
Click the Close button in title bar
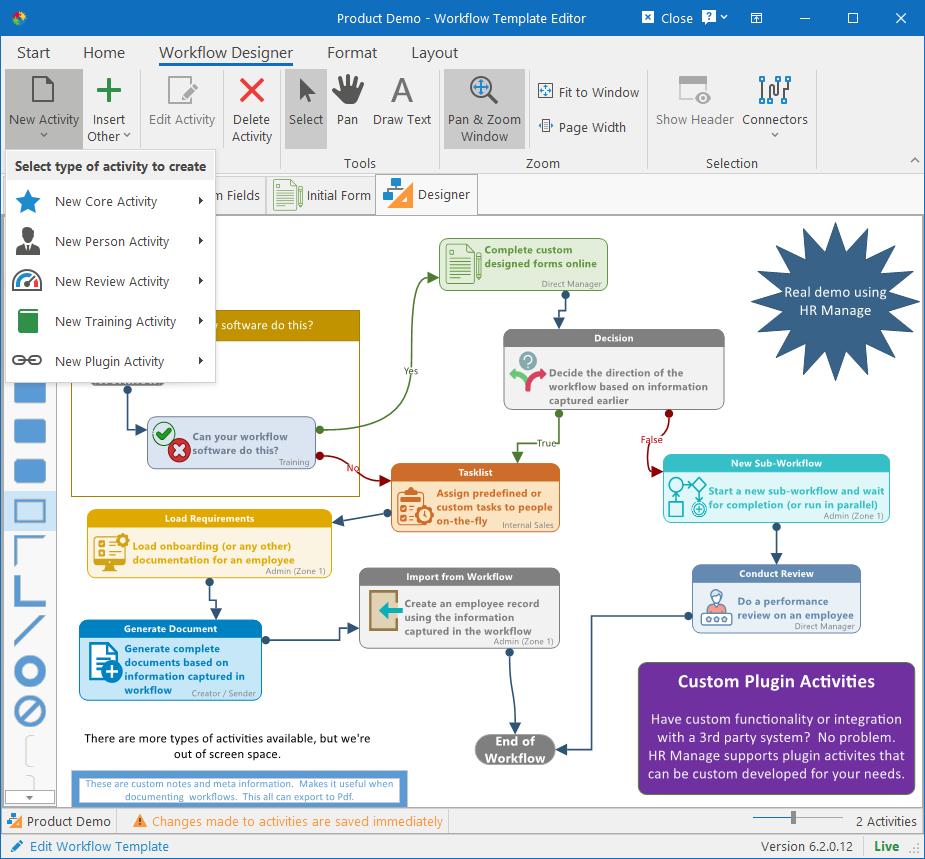[x=667, y=18]
